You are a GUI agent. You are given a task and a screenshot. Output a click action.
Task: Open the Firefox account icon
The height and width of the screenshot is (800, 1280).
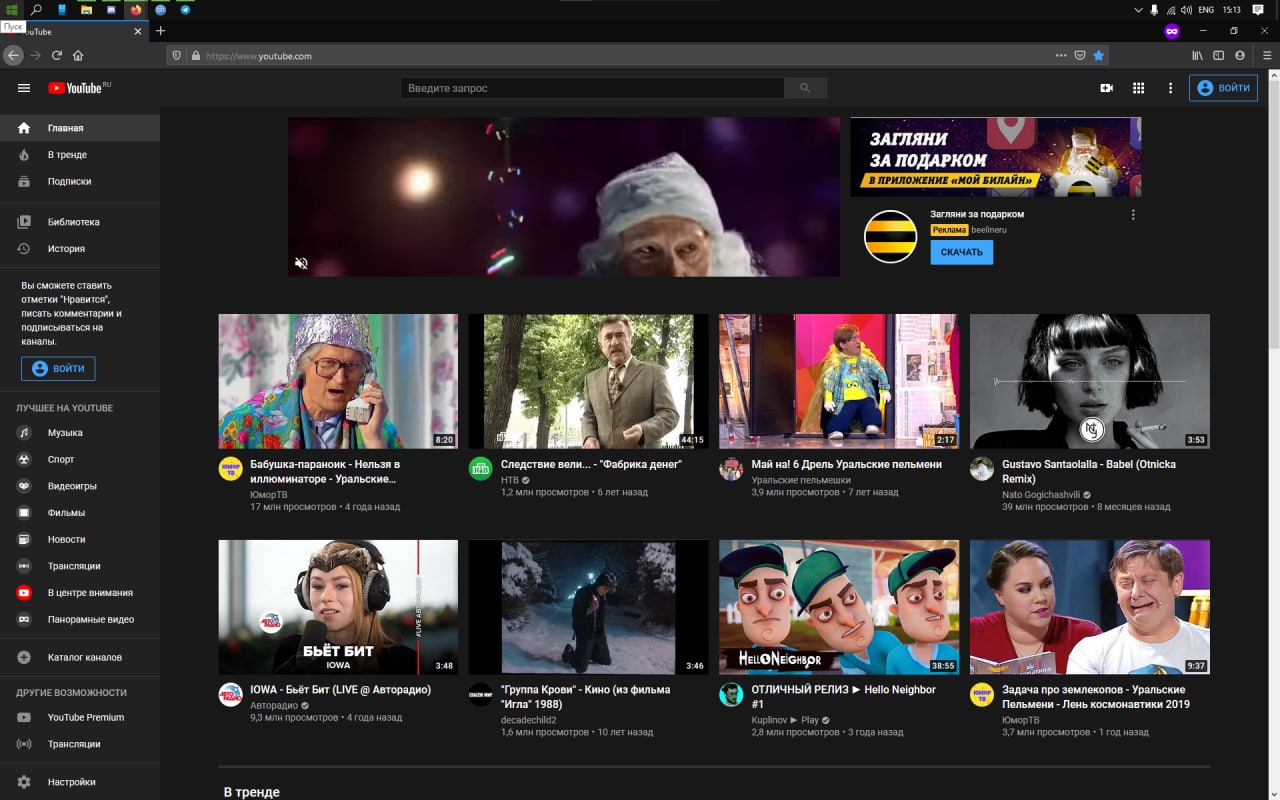[x=1240, y=55]
